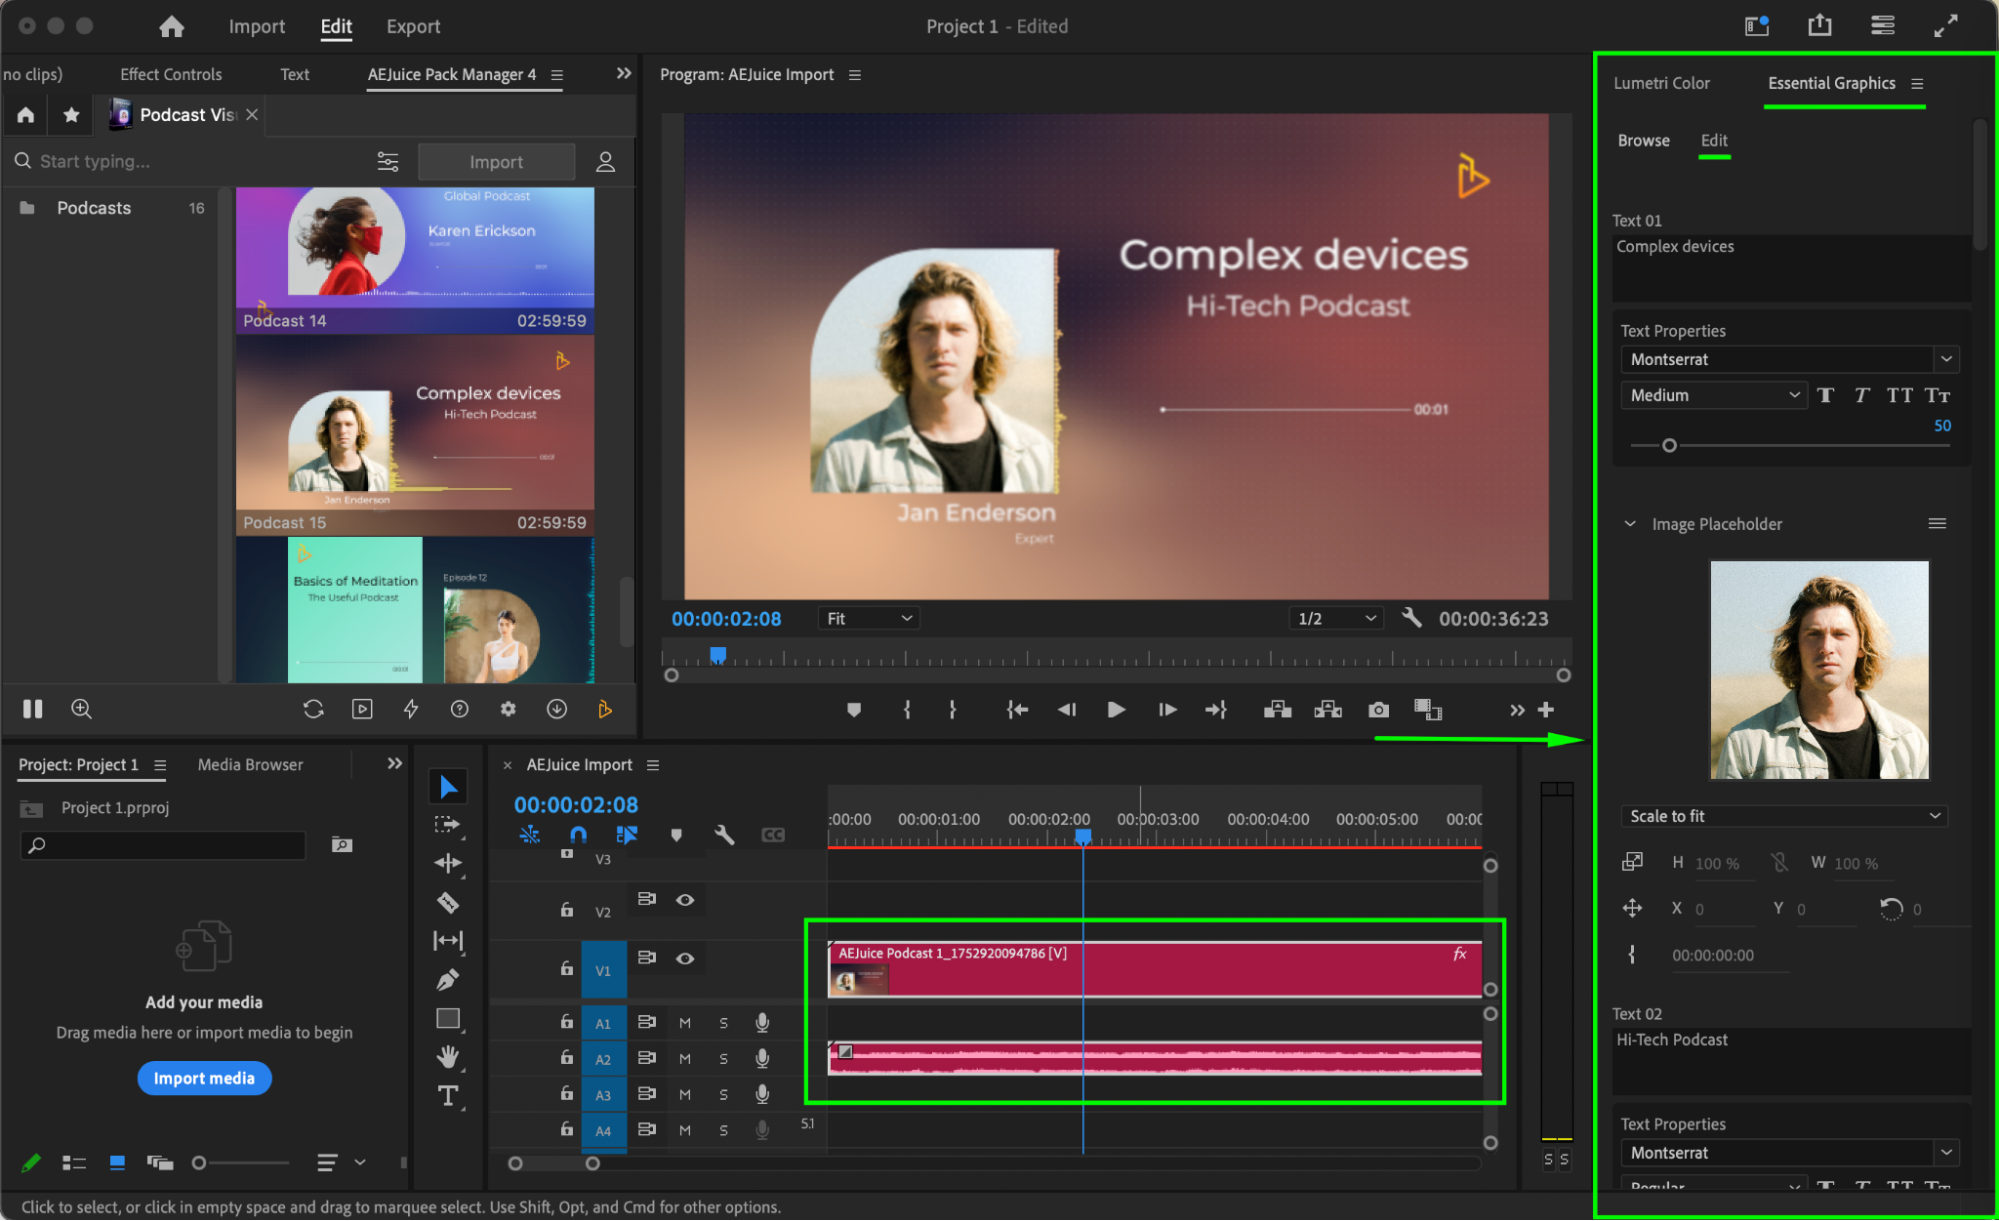This screenshot has height=1221, width=1999.
Task: Select the Razor tool in the toolbar
Action: tap(448, 902)
